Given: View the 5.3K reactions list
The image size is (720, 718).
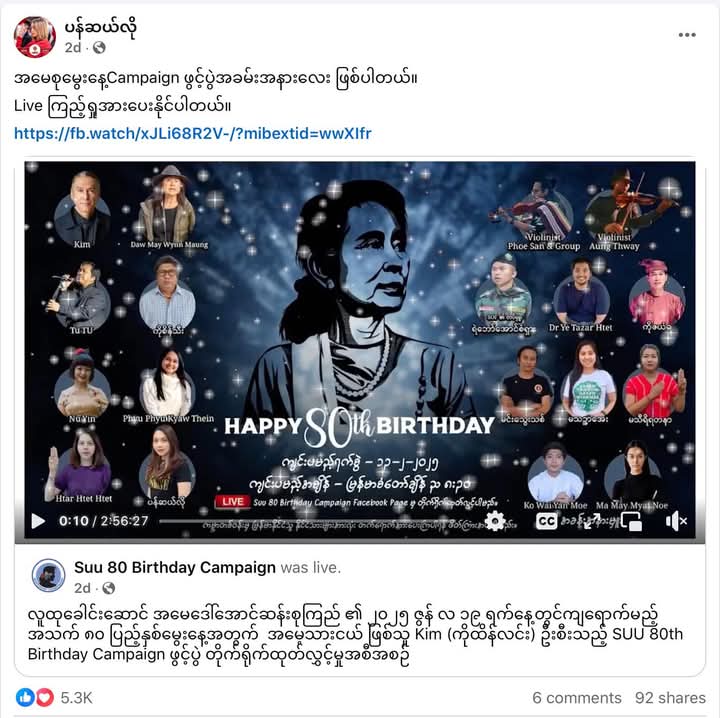Looking at the screenshot, I should click(77, 698).
